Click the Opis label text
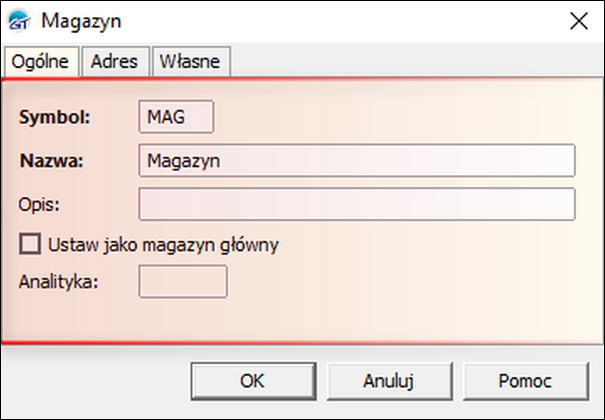Viewport: 605px width, 420px height. (x=39, y=204)
